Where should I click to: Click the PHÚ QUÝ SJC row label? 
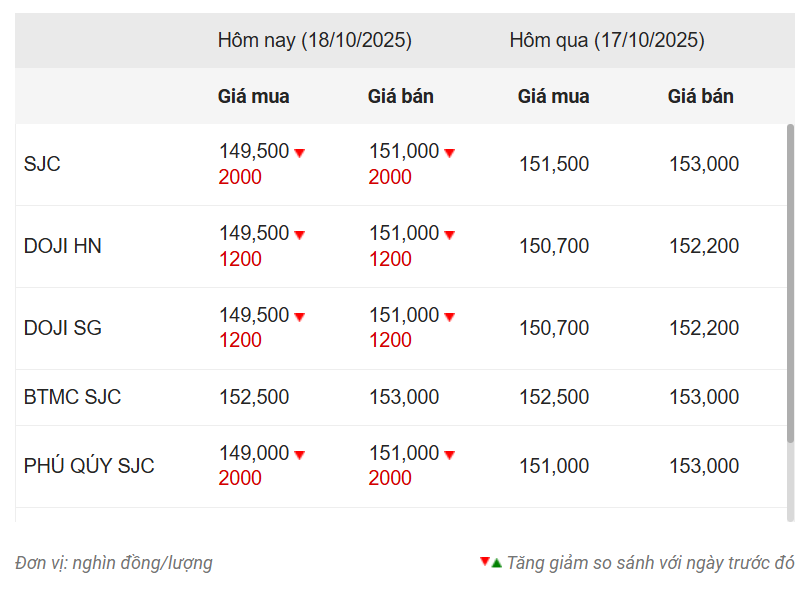coord(89,466)
